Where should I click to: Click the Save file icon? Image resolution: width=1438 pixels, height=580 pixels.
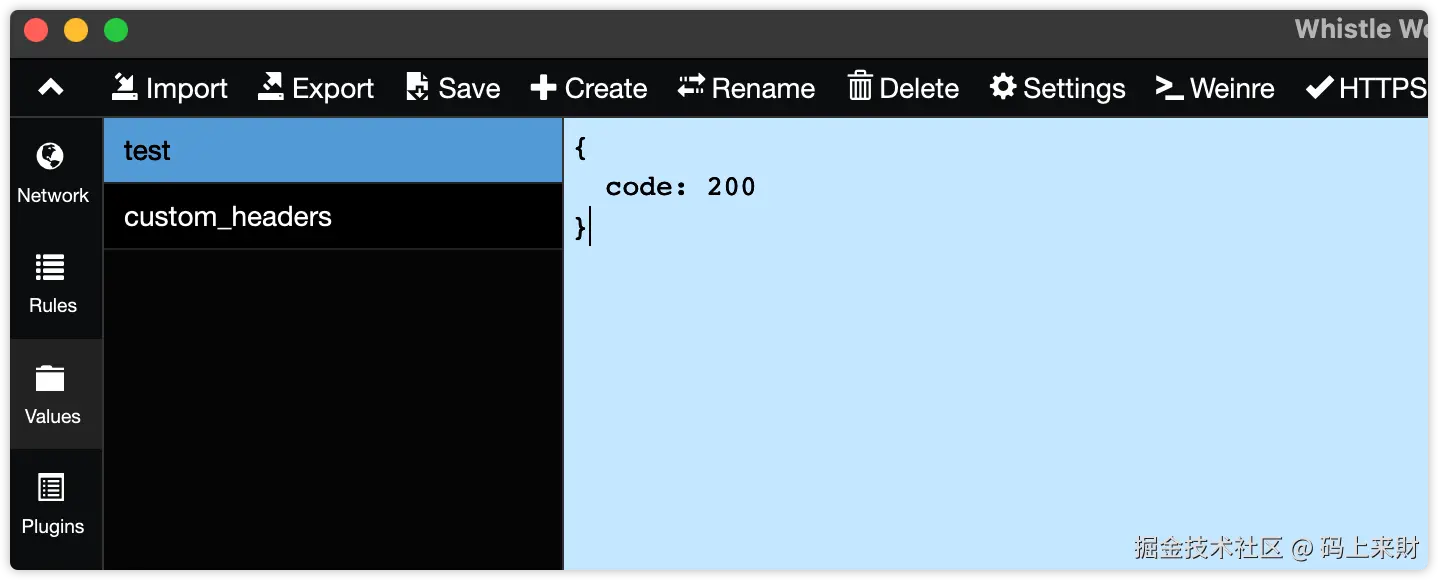point(417,88)
